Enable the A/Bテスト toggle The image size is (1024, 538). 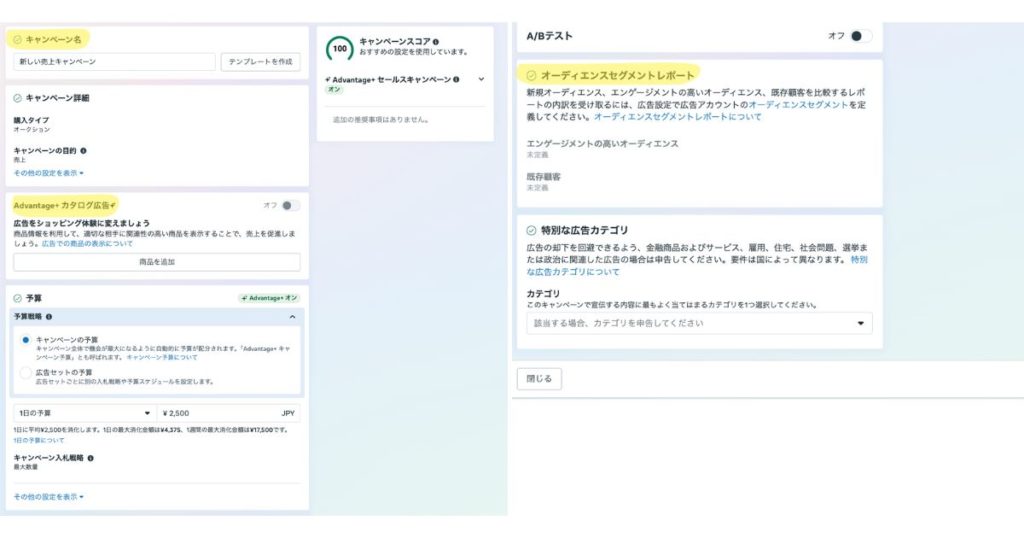[x=859, y=36]
